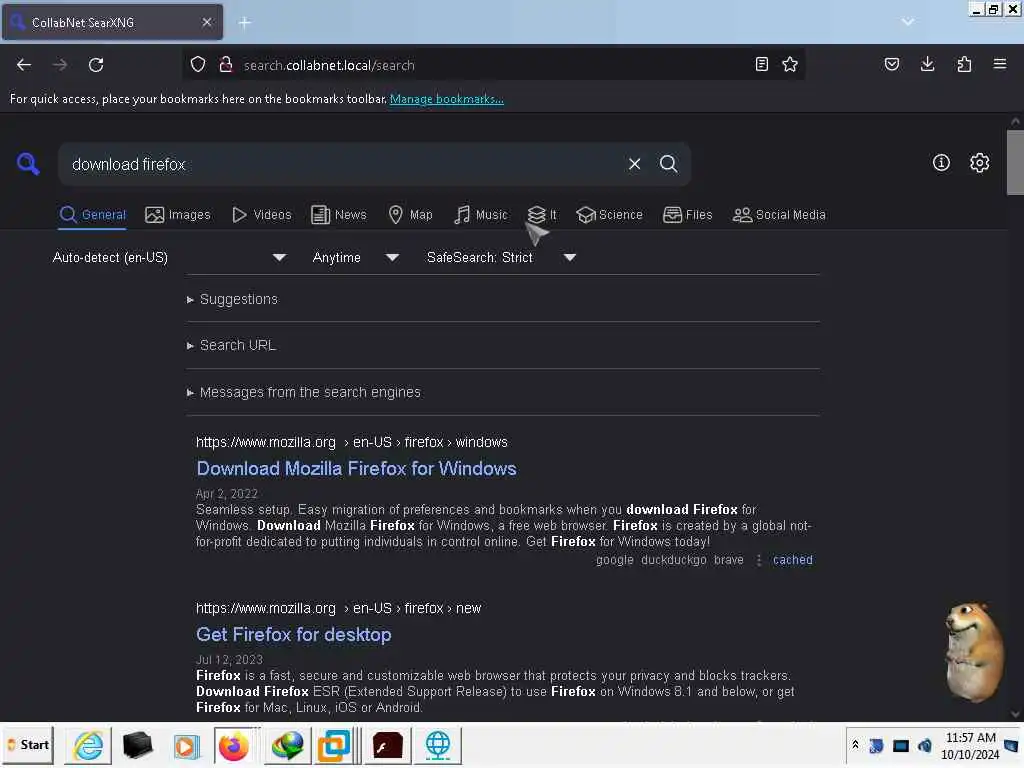Image resolution: width=1024 pixels, height=768 pixels.
Task: Open Pocket save icon
Action: click(891, 64)
